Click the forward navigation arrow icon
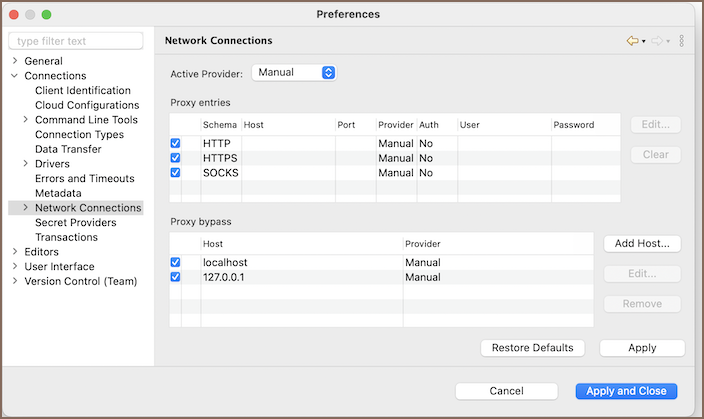Viewport: 704px width, 419px height. [657, 41]
